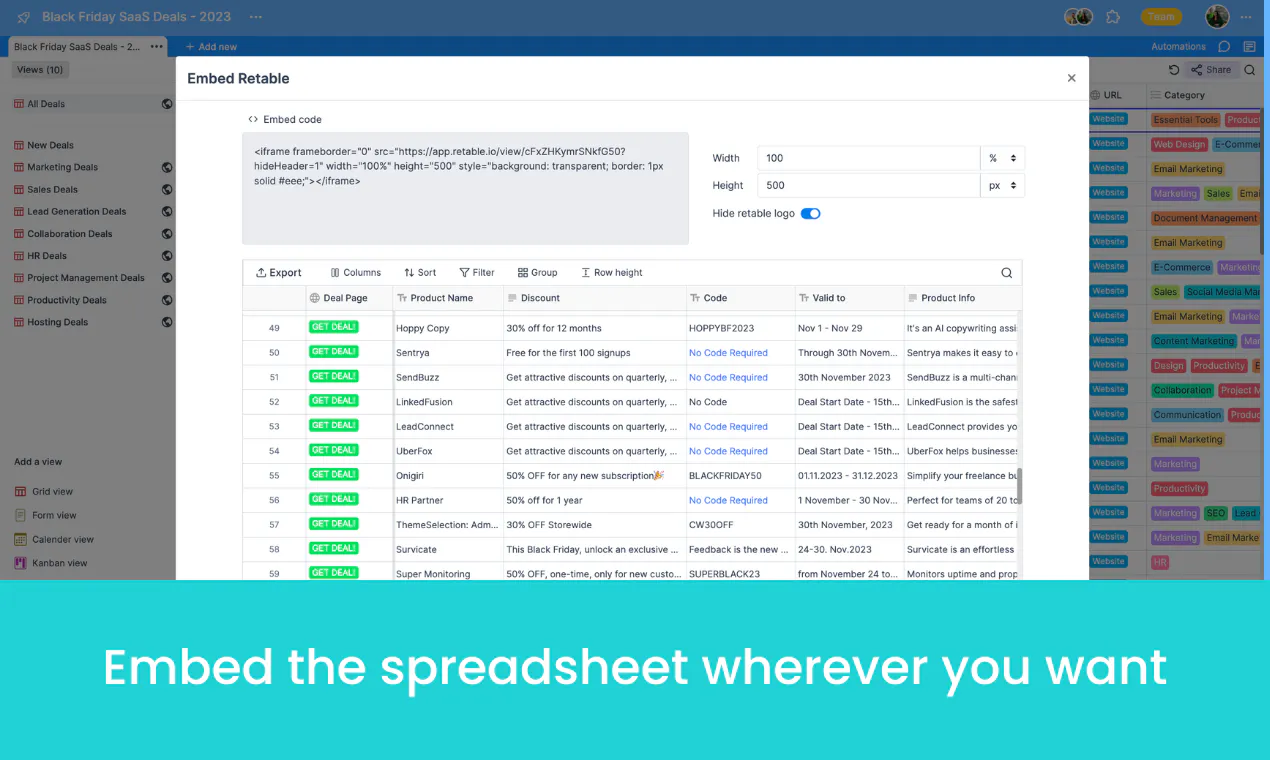Open the percent unit dropdown for Width
1270x760 pixels.
click(1003, 158)
